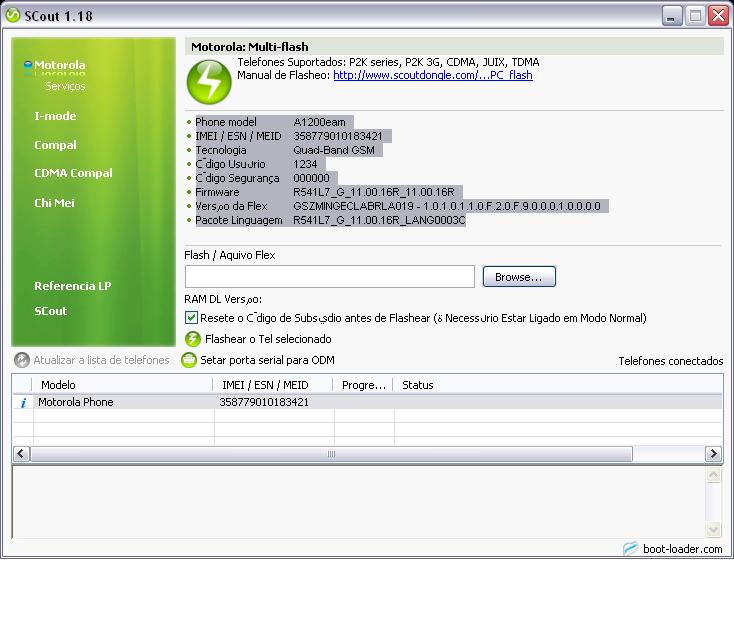The height and width of the screenshot is (637, 734).
Task: Click the Phone model value A1200eam
Action: 319,122
